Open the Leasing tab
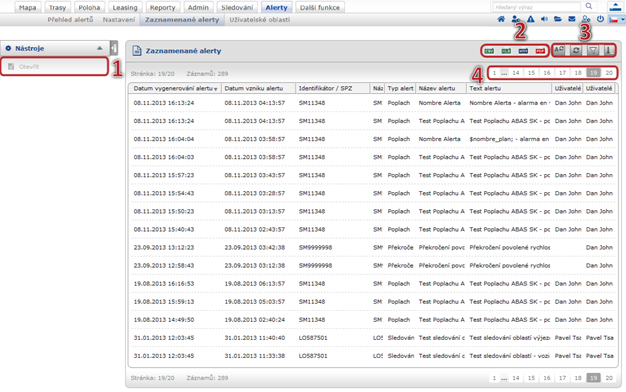Image resolution: width=626 pixels, height=392 pixels. point(125,7)
